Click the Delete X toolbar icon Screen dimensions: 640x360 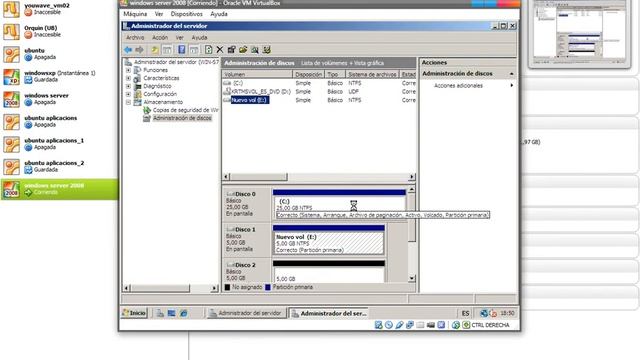(x=220, y=50)
